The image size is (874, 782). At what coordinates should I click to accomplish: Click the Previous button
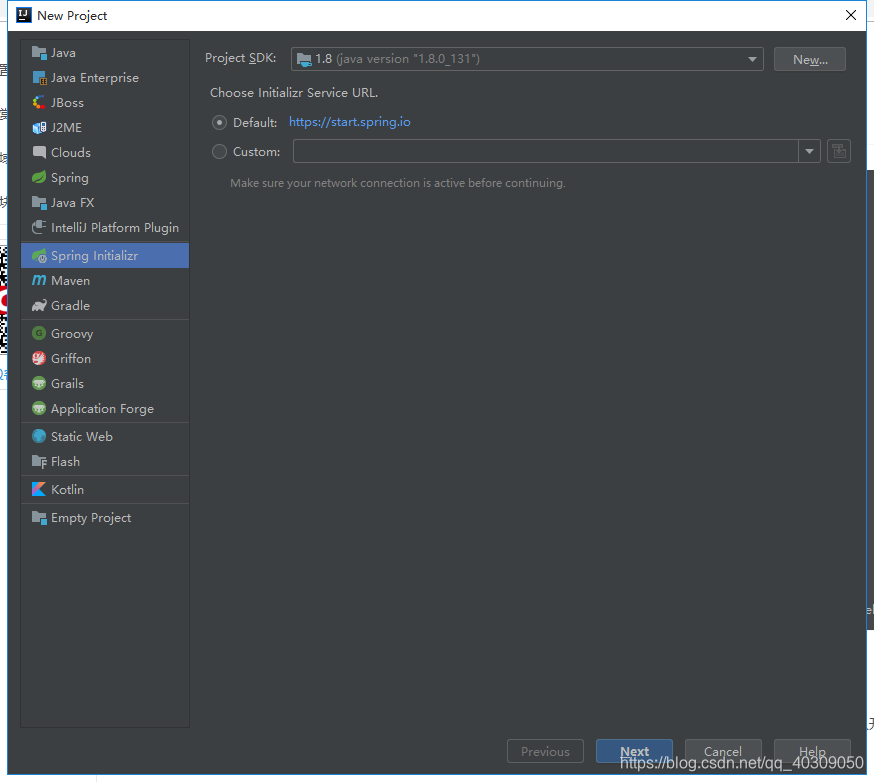coord(545,751)
